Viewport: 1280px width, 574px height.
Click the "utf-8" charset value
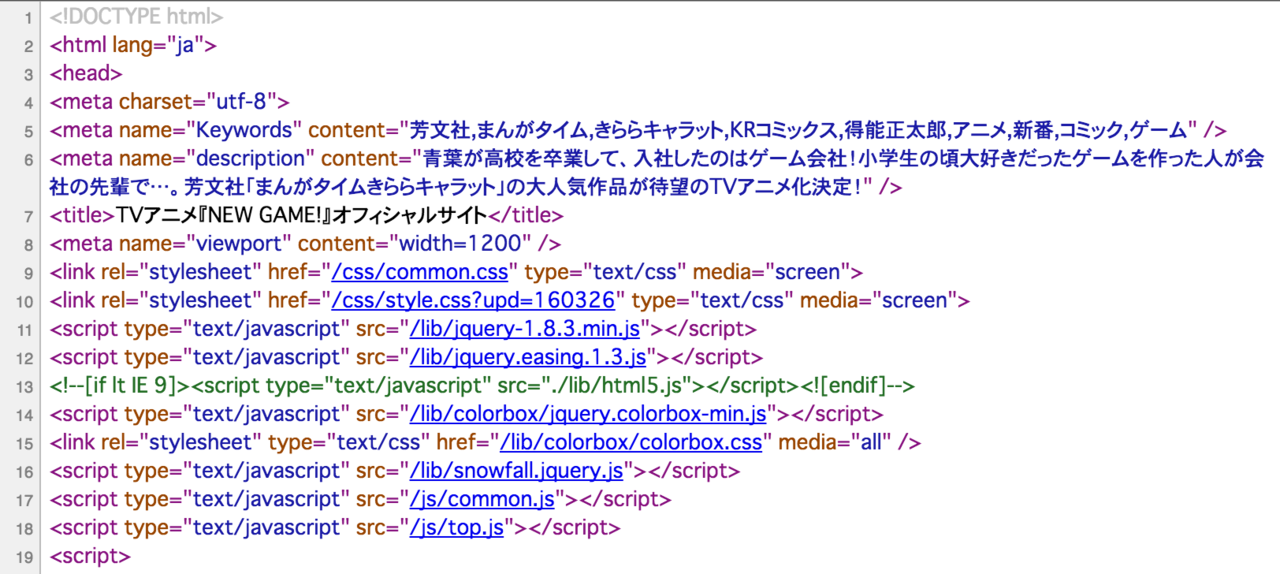[243, 101]
